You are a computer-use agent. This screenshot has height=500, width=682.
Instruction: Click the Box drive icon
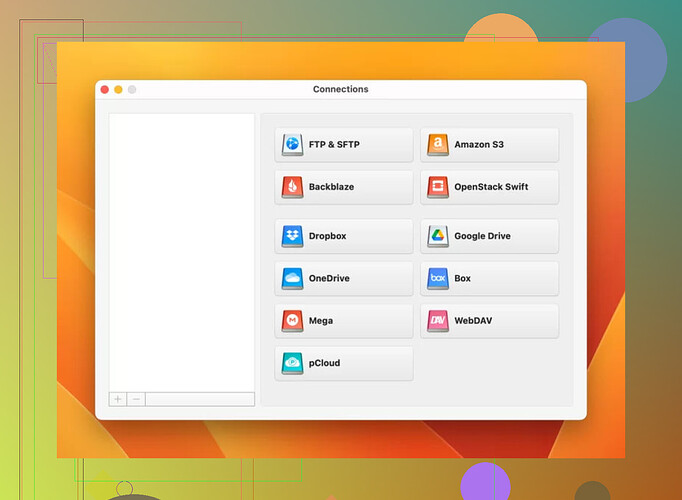(x=438, y=278)
